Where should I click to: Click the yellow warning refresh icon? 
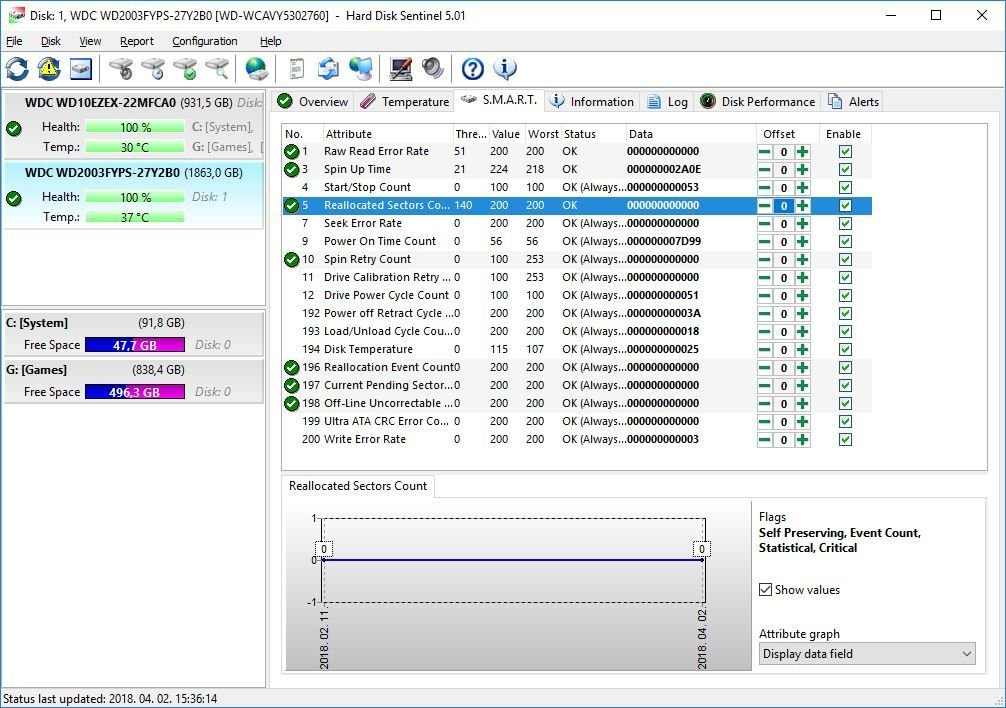49,69
